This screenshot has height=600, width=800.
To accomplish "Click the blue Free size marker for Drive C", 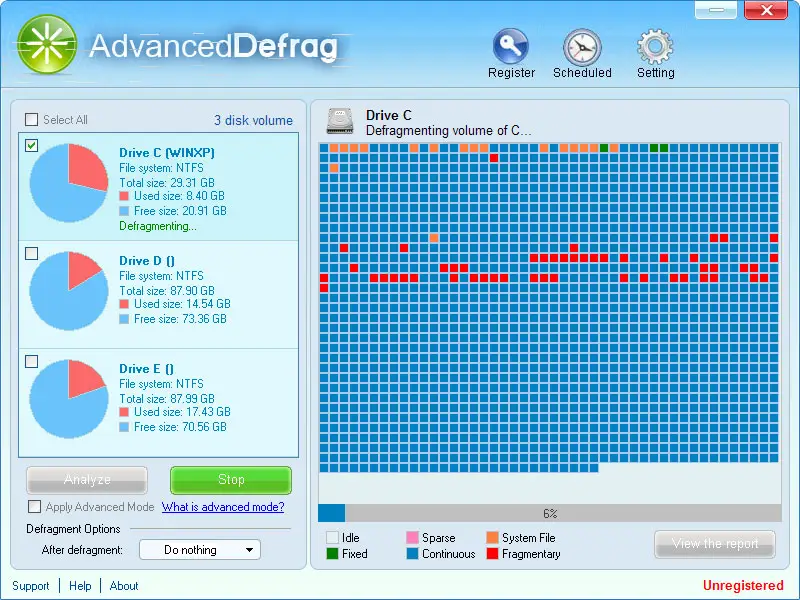I will click(124, 211).
